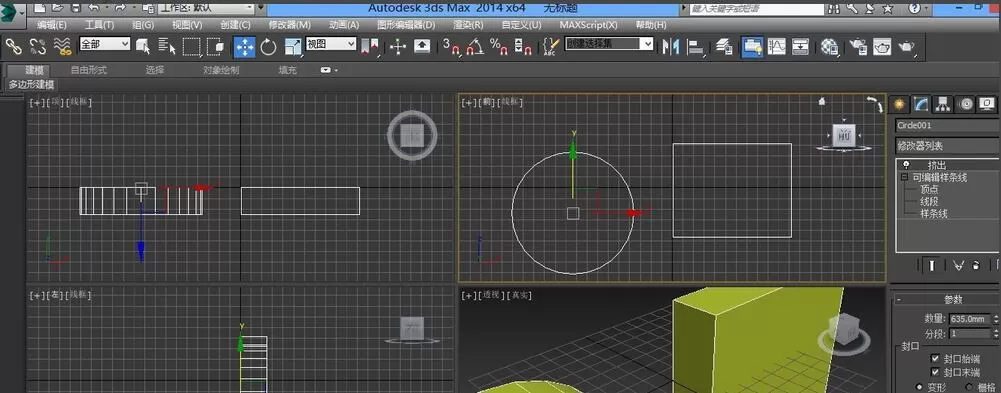The height and width of the screenshot is (393, 1001).
Task: Click the 多边形建模 button
Action: 31,84
